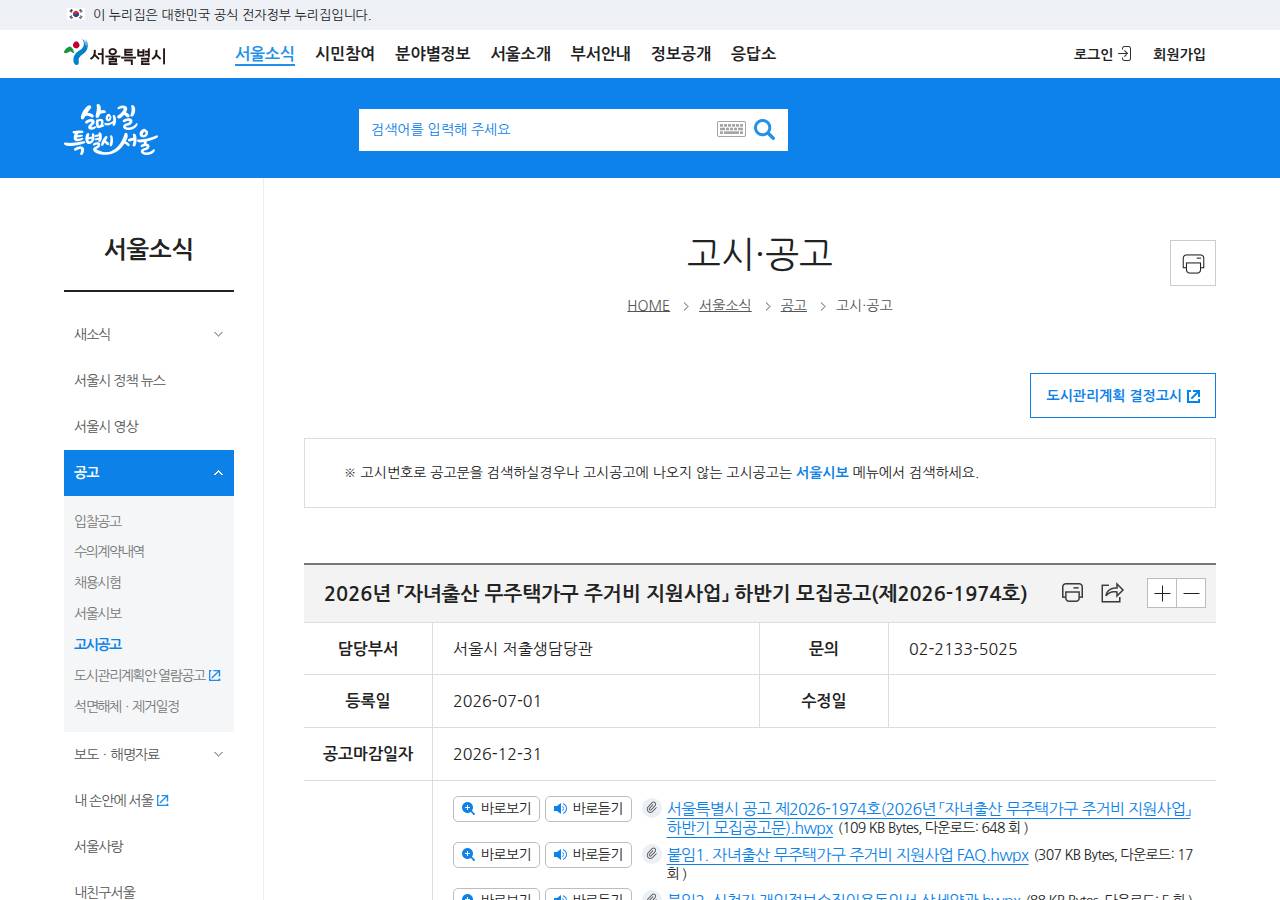This screenshot has width=1280, height=900.
Task: Click the Seoul Metropolitan logo (서울특별시)
Action: tap(115, 54)
